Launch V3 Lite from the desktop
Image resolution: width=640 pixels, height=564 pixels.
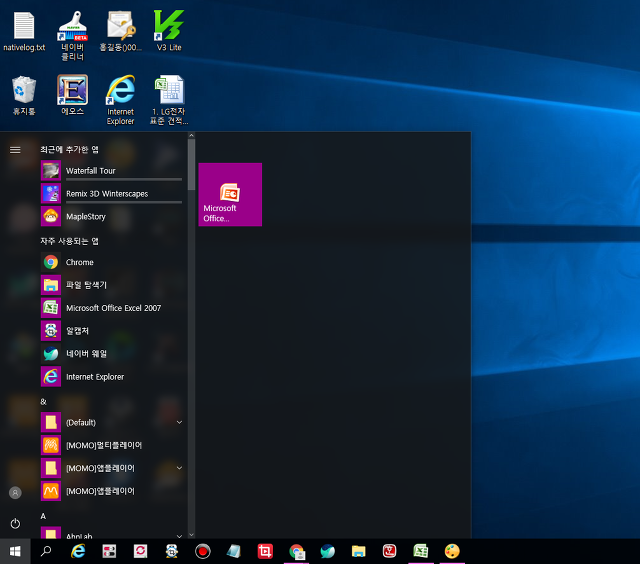coord(169,31)
